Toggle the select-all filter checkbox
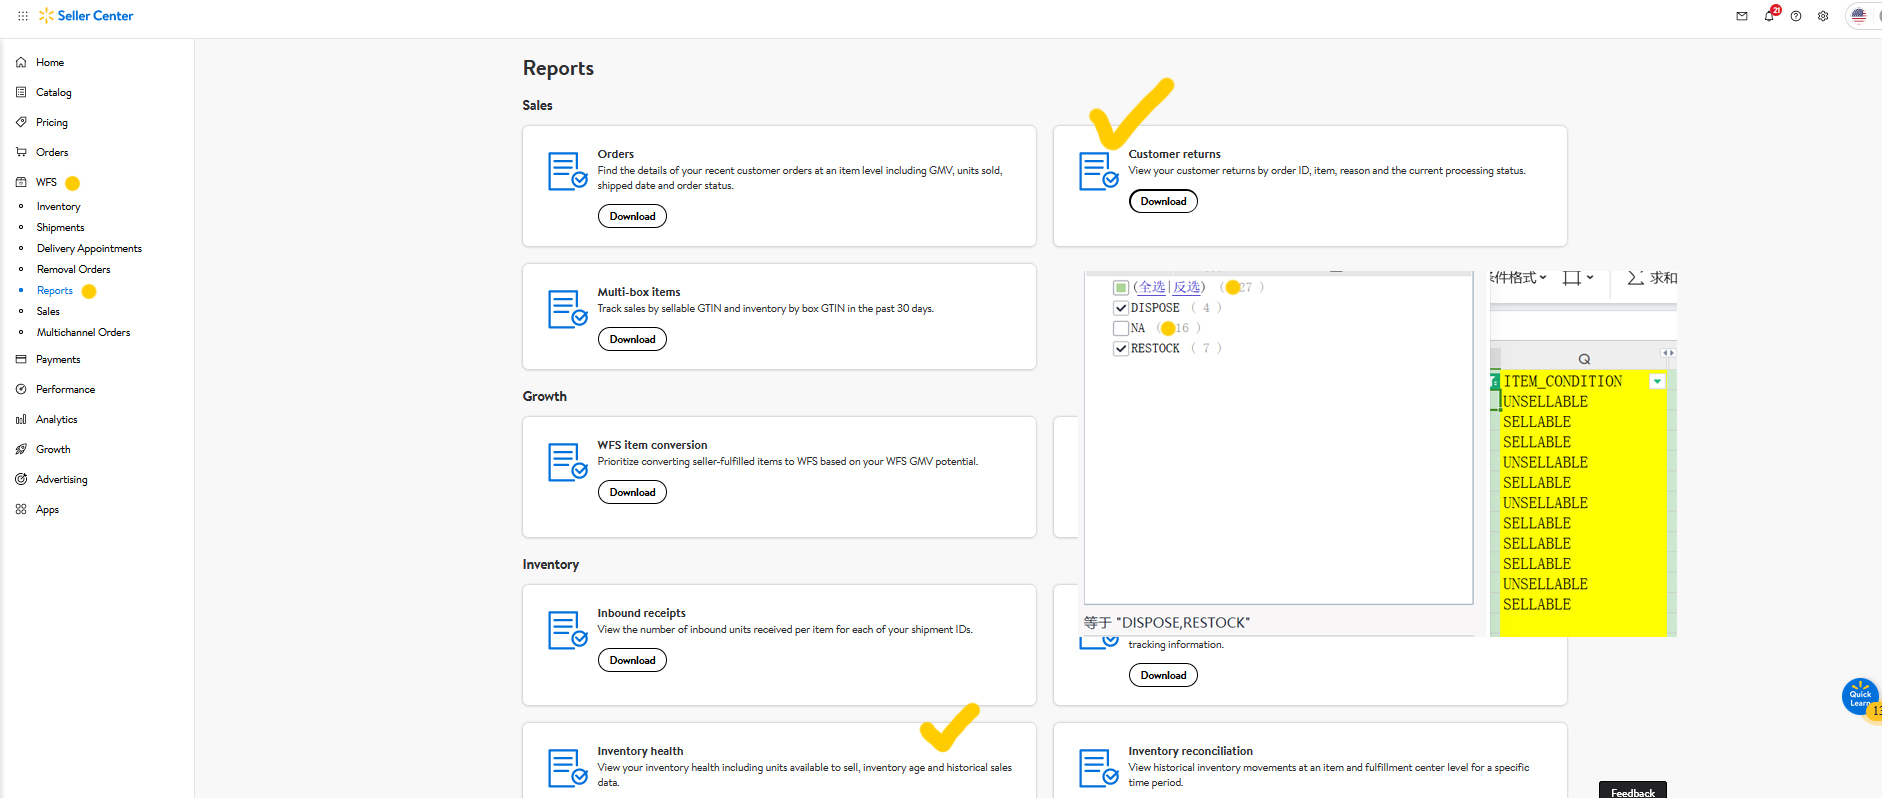This screenshot has height=798, width=1882. click(1121, 288)
